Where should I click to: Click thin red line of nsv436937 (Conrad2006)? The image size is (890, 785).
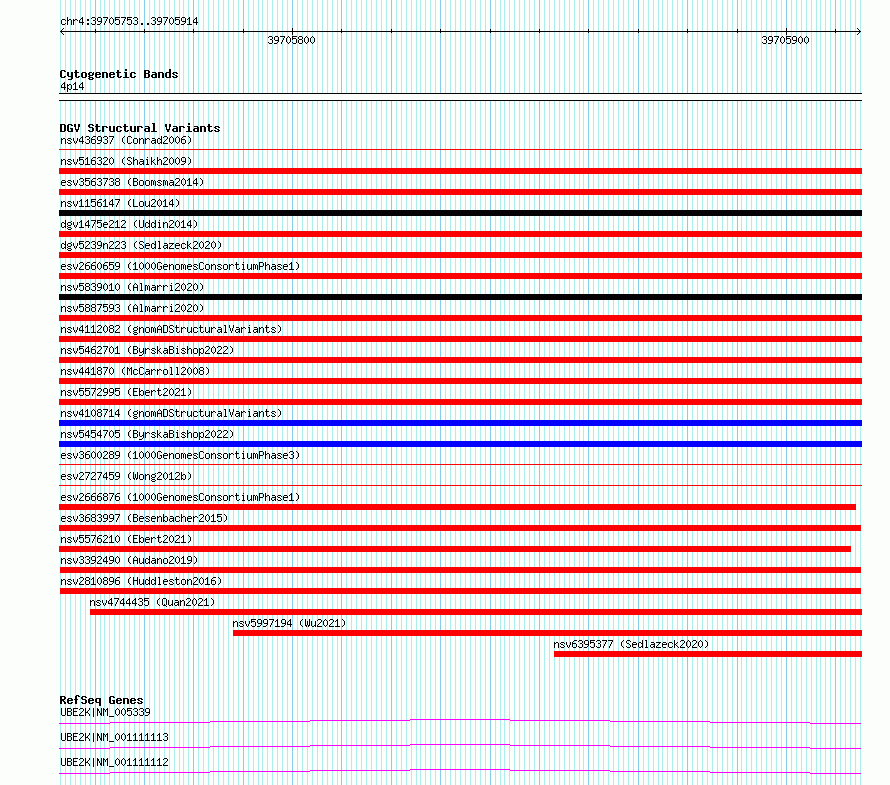(460, 150)
